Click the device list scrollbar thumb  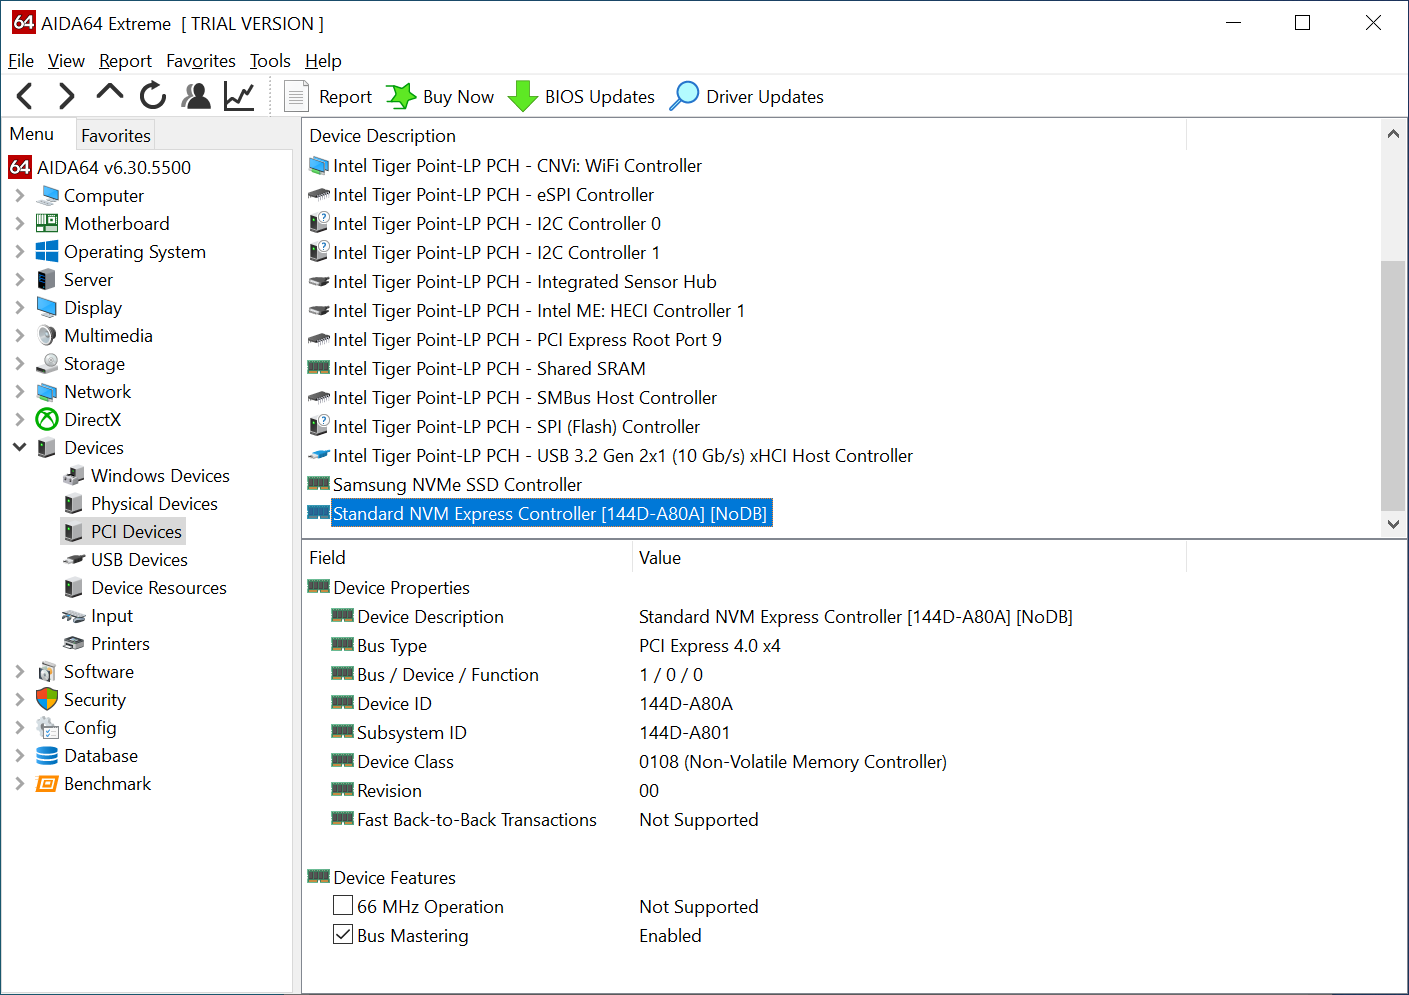[1393, 385]
